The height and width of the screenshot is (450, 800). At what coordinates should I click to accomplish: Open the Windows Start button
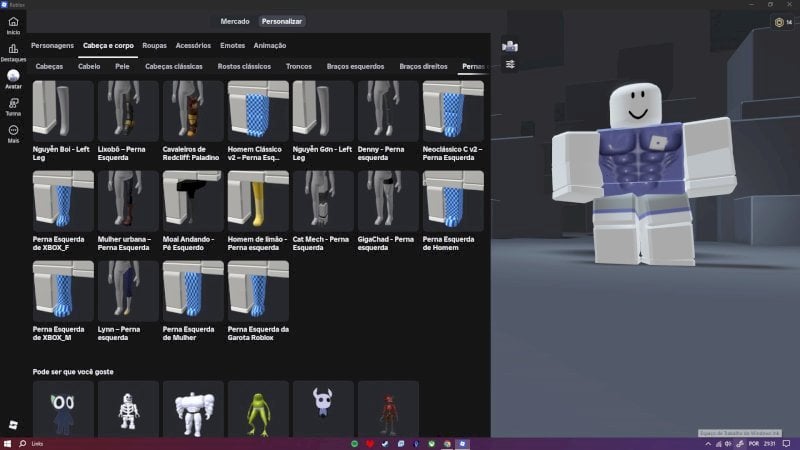pos(7,444)
